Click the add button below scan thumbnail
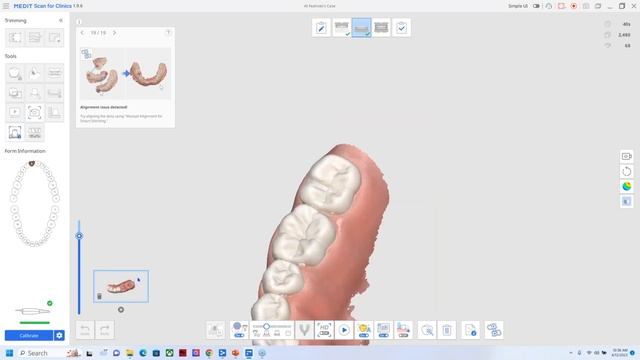This screenshot has width=640, height=360. tap(121, 310)
